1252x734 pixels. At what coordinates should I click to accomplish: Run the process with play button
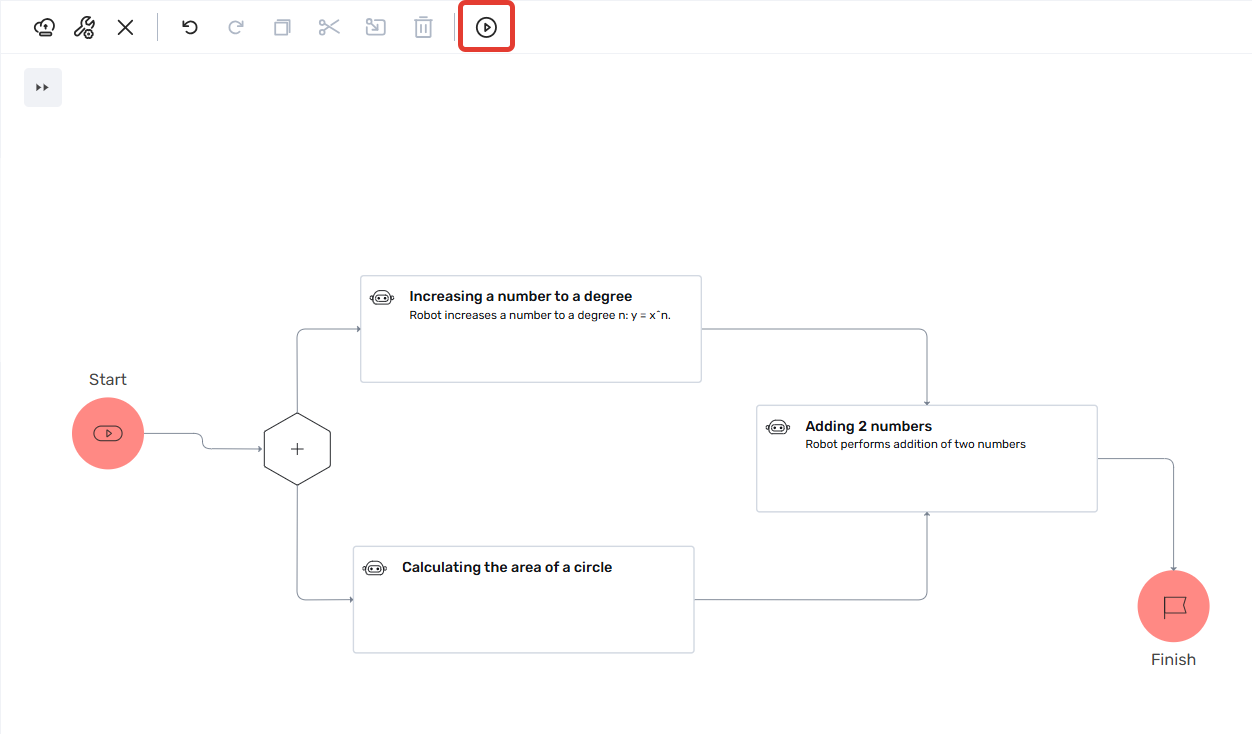pos(486,28)
